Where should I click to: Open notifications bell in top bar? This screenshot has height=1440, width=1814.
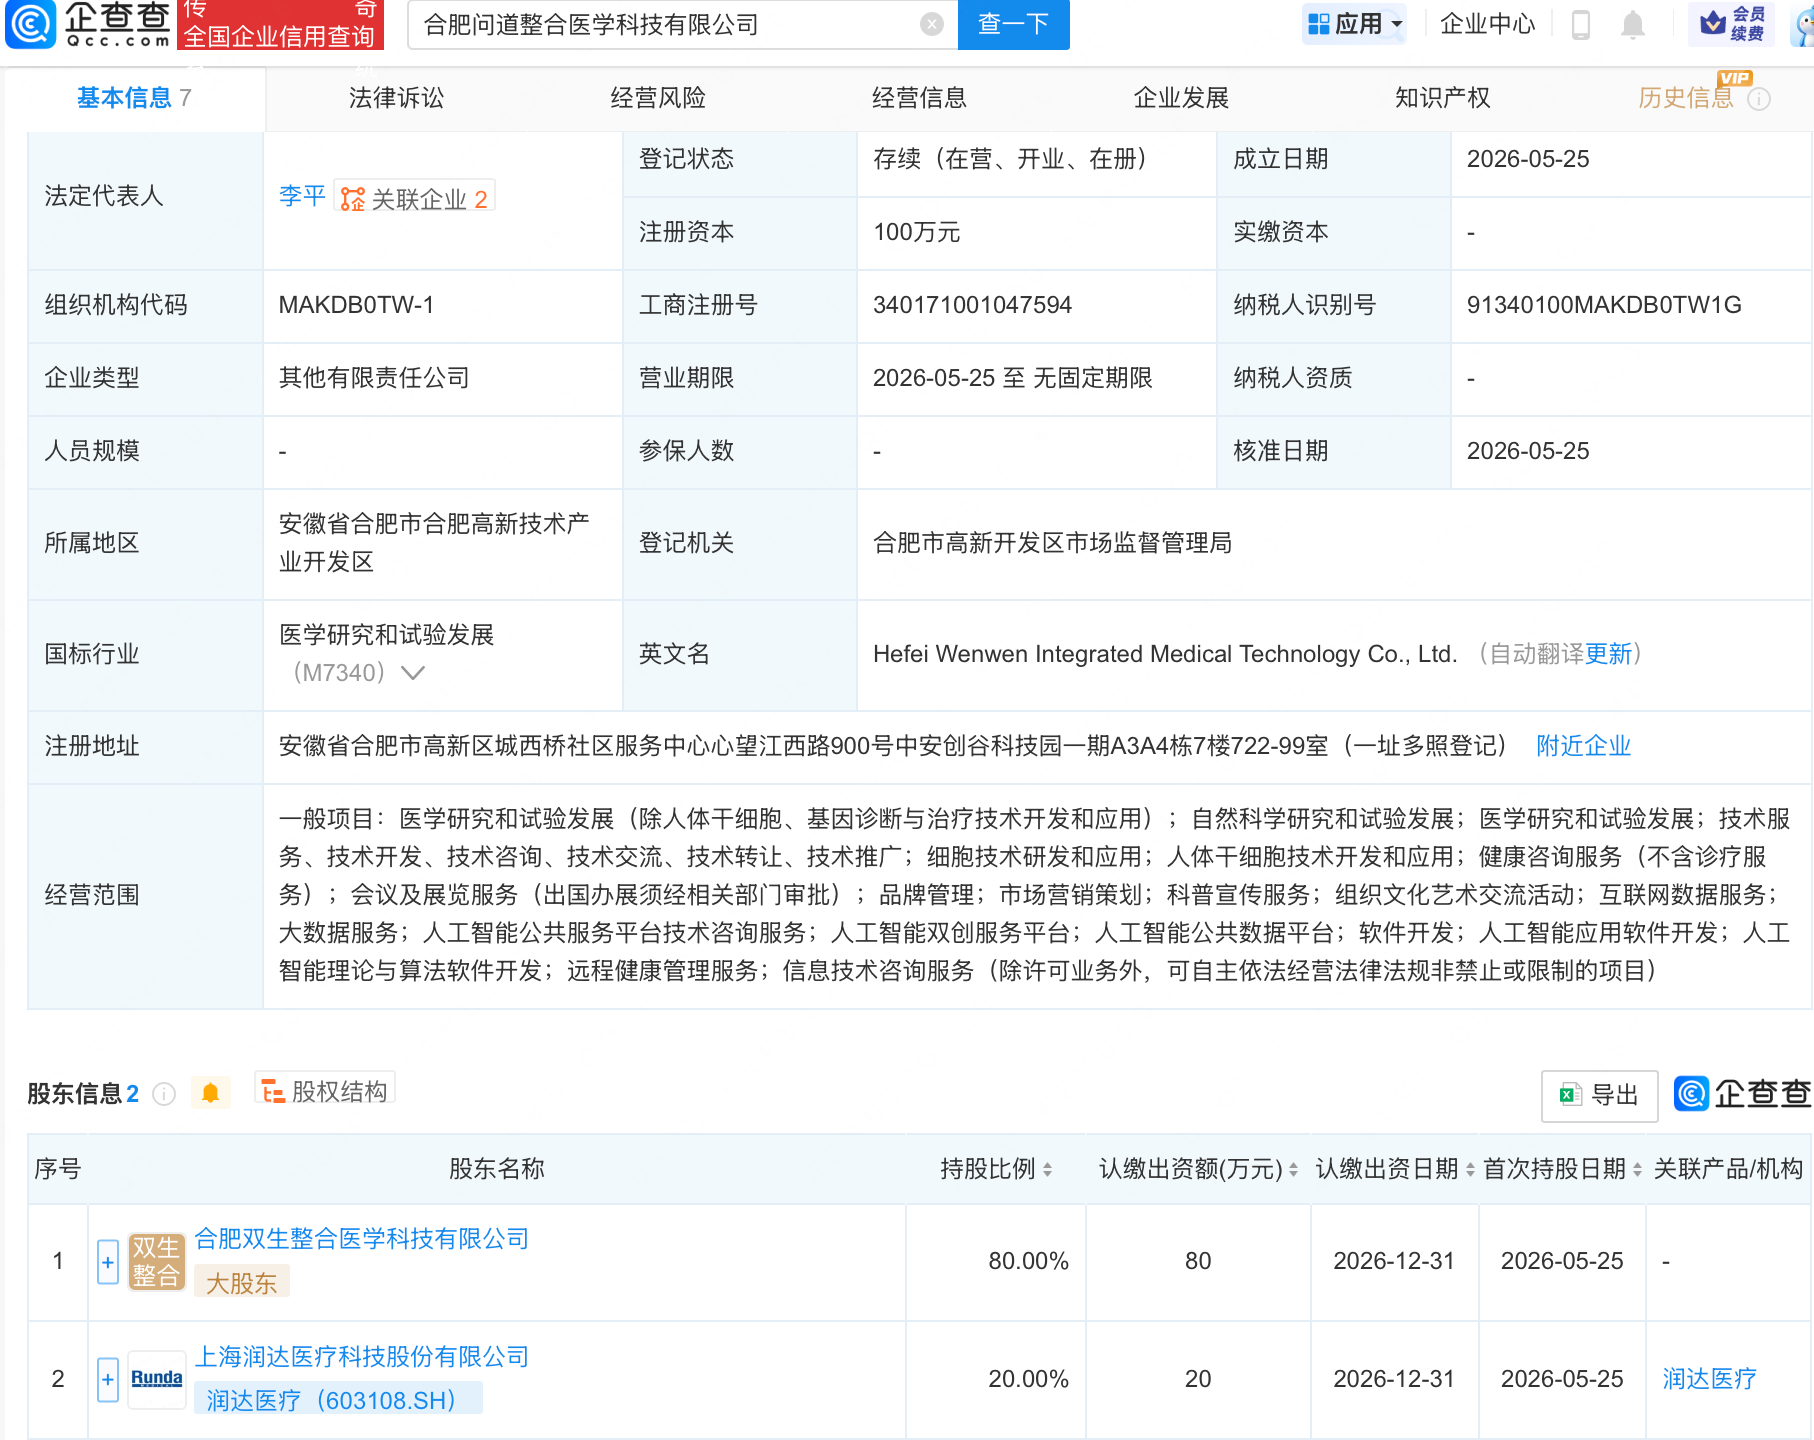1633,24
